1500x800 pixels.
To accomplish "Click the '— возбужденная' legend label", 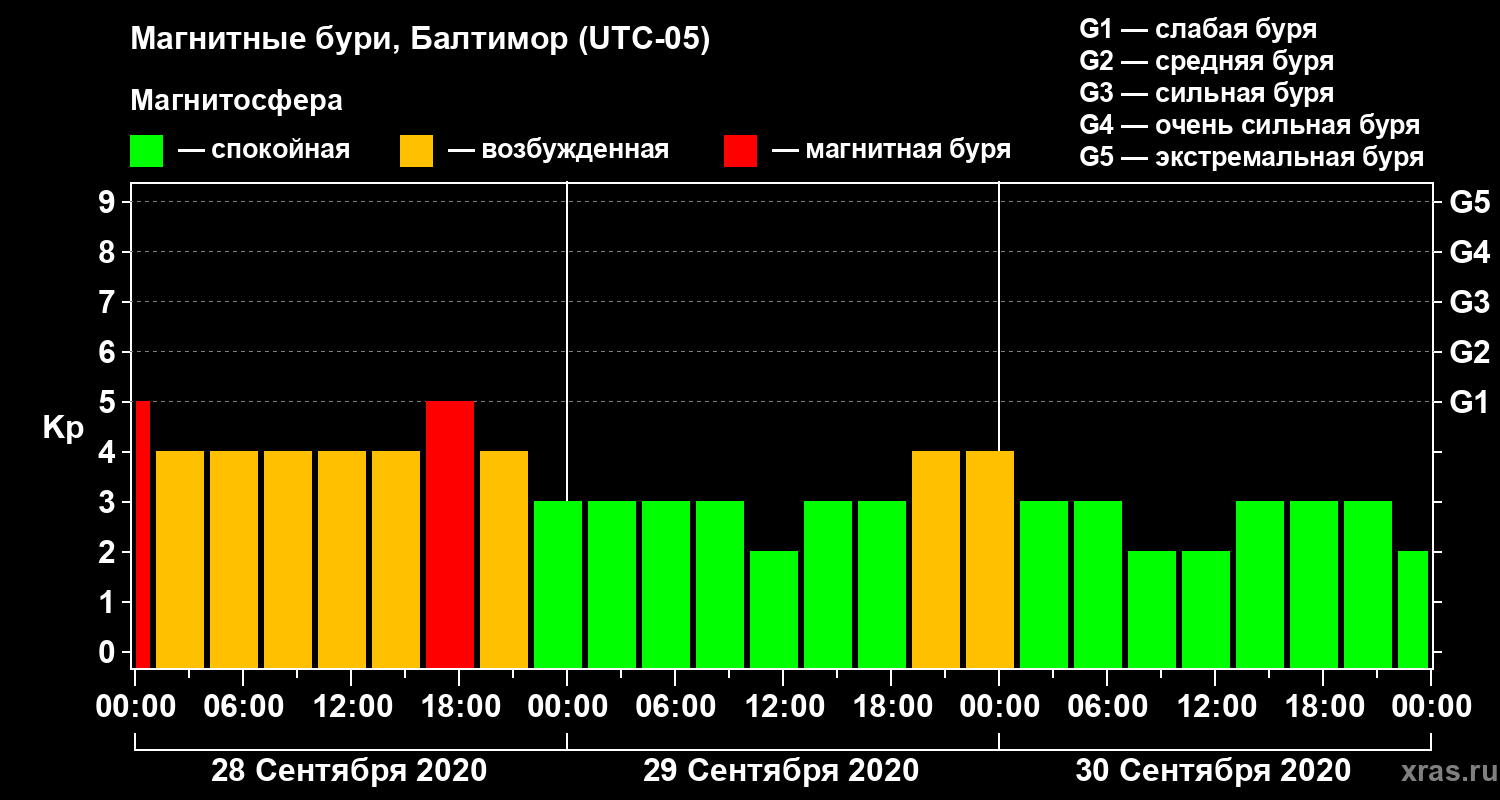I will [558, 150].
